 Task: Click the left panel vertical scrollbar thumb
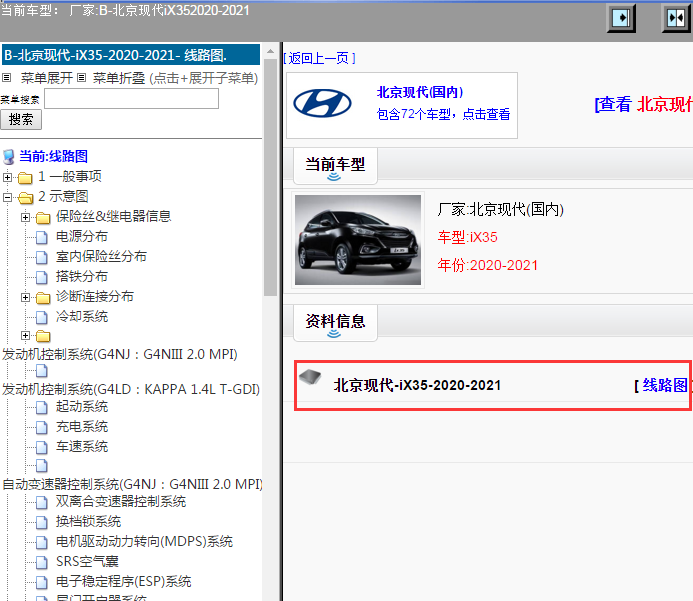click(x=270, y=178)
